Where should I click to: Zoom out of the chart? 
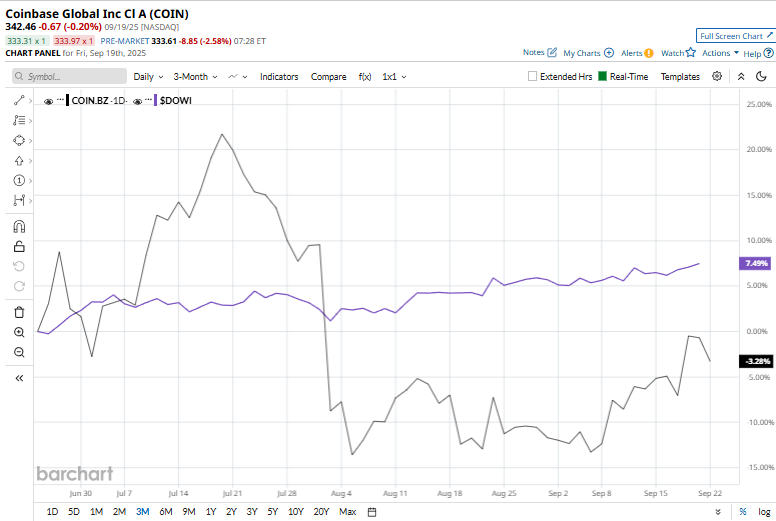coord(19,352)
